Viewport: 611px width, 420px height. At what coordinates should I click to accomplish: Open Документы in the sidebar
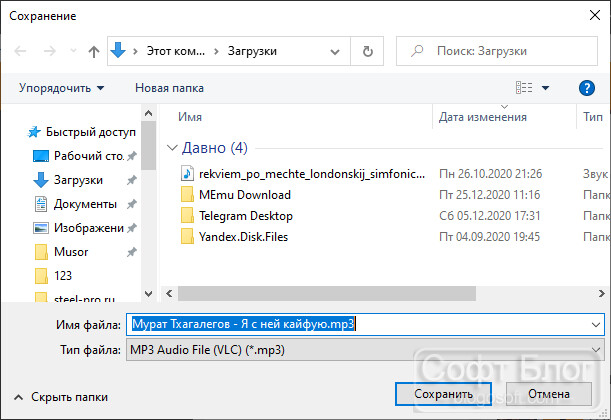[84, 204]
